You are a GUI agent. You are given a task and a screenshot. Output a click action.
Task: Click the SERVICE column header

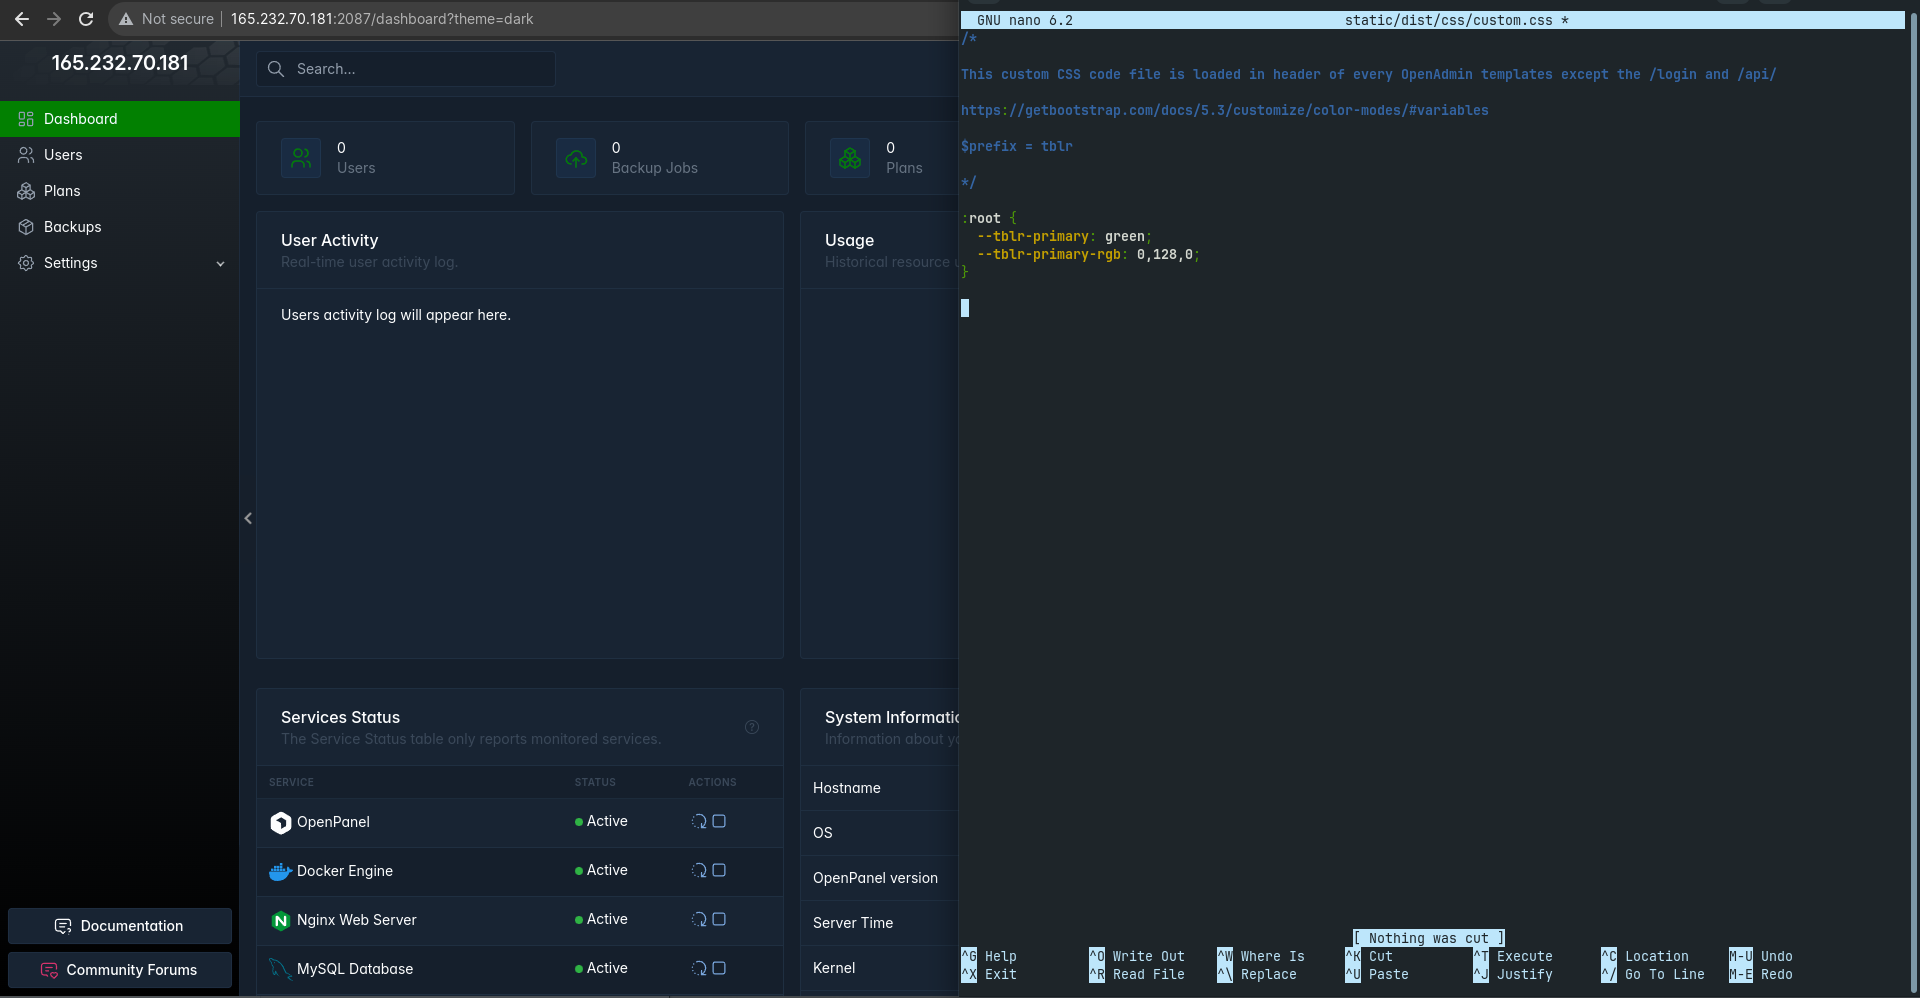tap(291, 782)
